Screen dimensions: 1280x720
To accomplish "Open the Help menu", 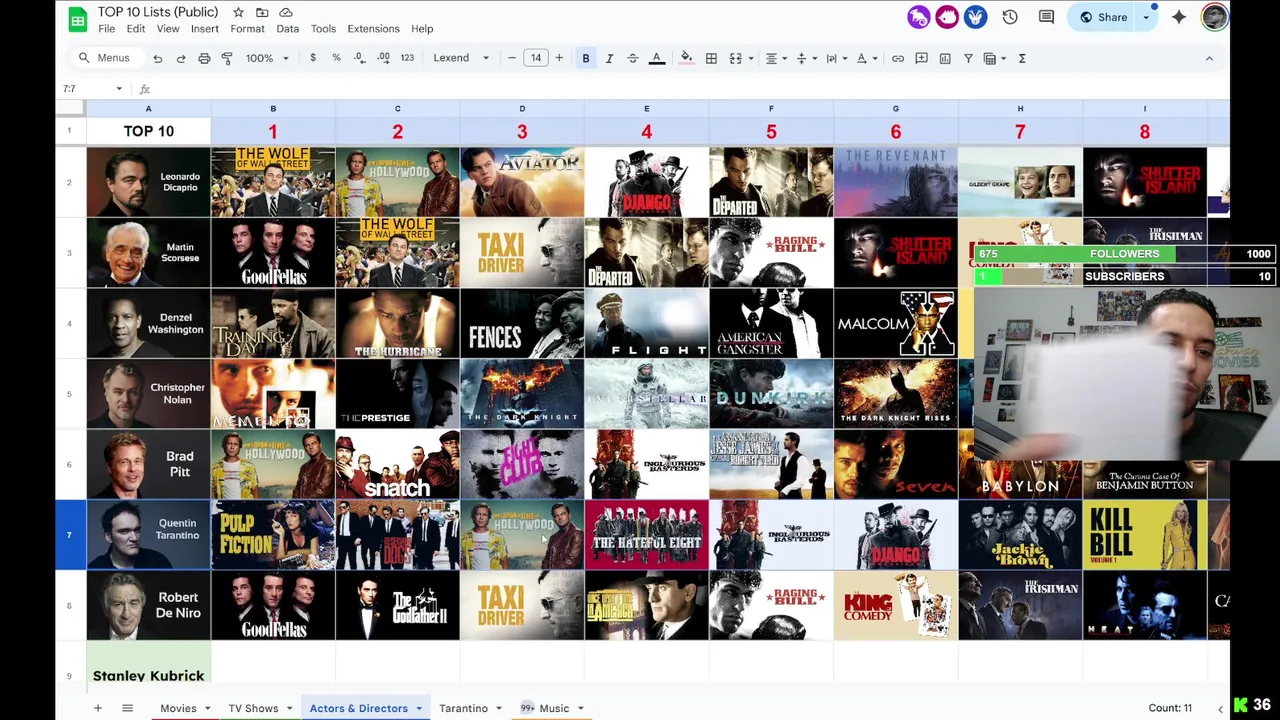I will click(x=422, y=29).
